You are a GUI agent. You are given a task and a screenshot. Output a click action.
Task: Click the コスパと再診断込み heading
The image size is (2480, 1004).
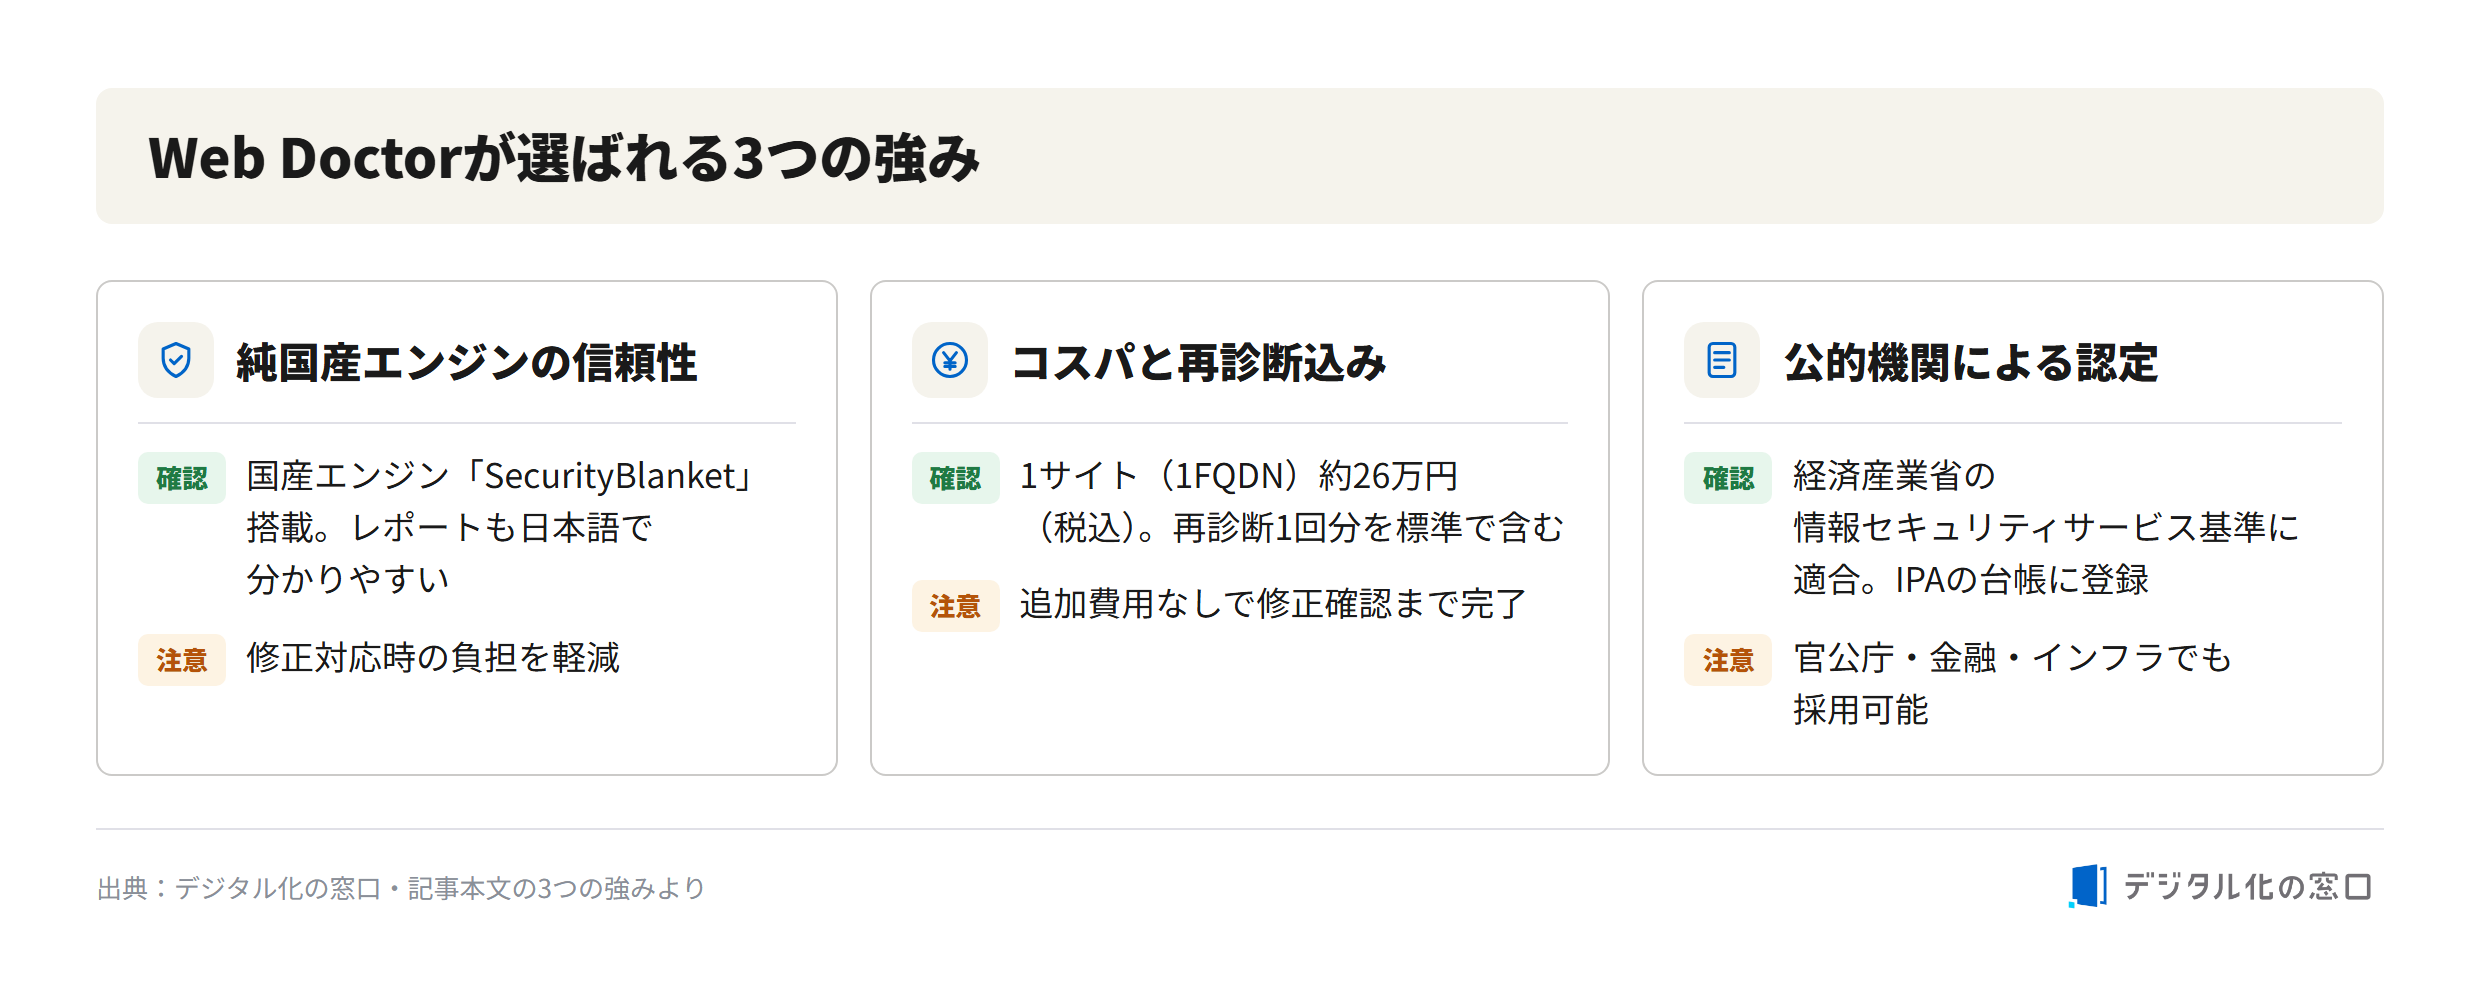pyautogui.click(x=1199, y=362)
